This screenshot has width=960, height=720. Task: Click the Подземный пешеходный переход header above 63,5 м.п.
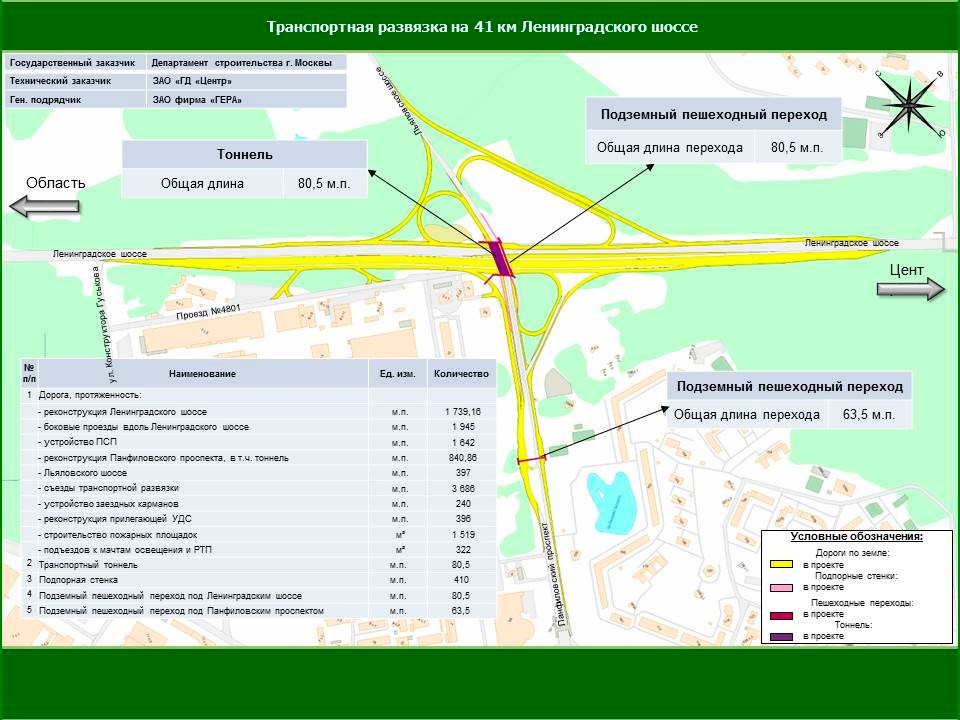click(789, 386)
